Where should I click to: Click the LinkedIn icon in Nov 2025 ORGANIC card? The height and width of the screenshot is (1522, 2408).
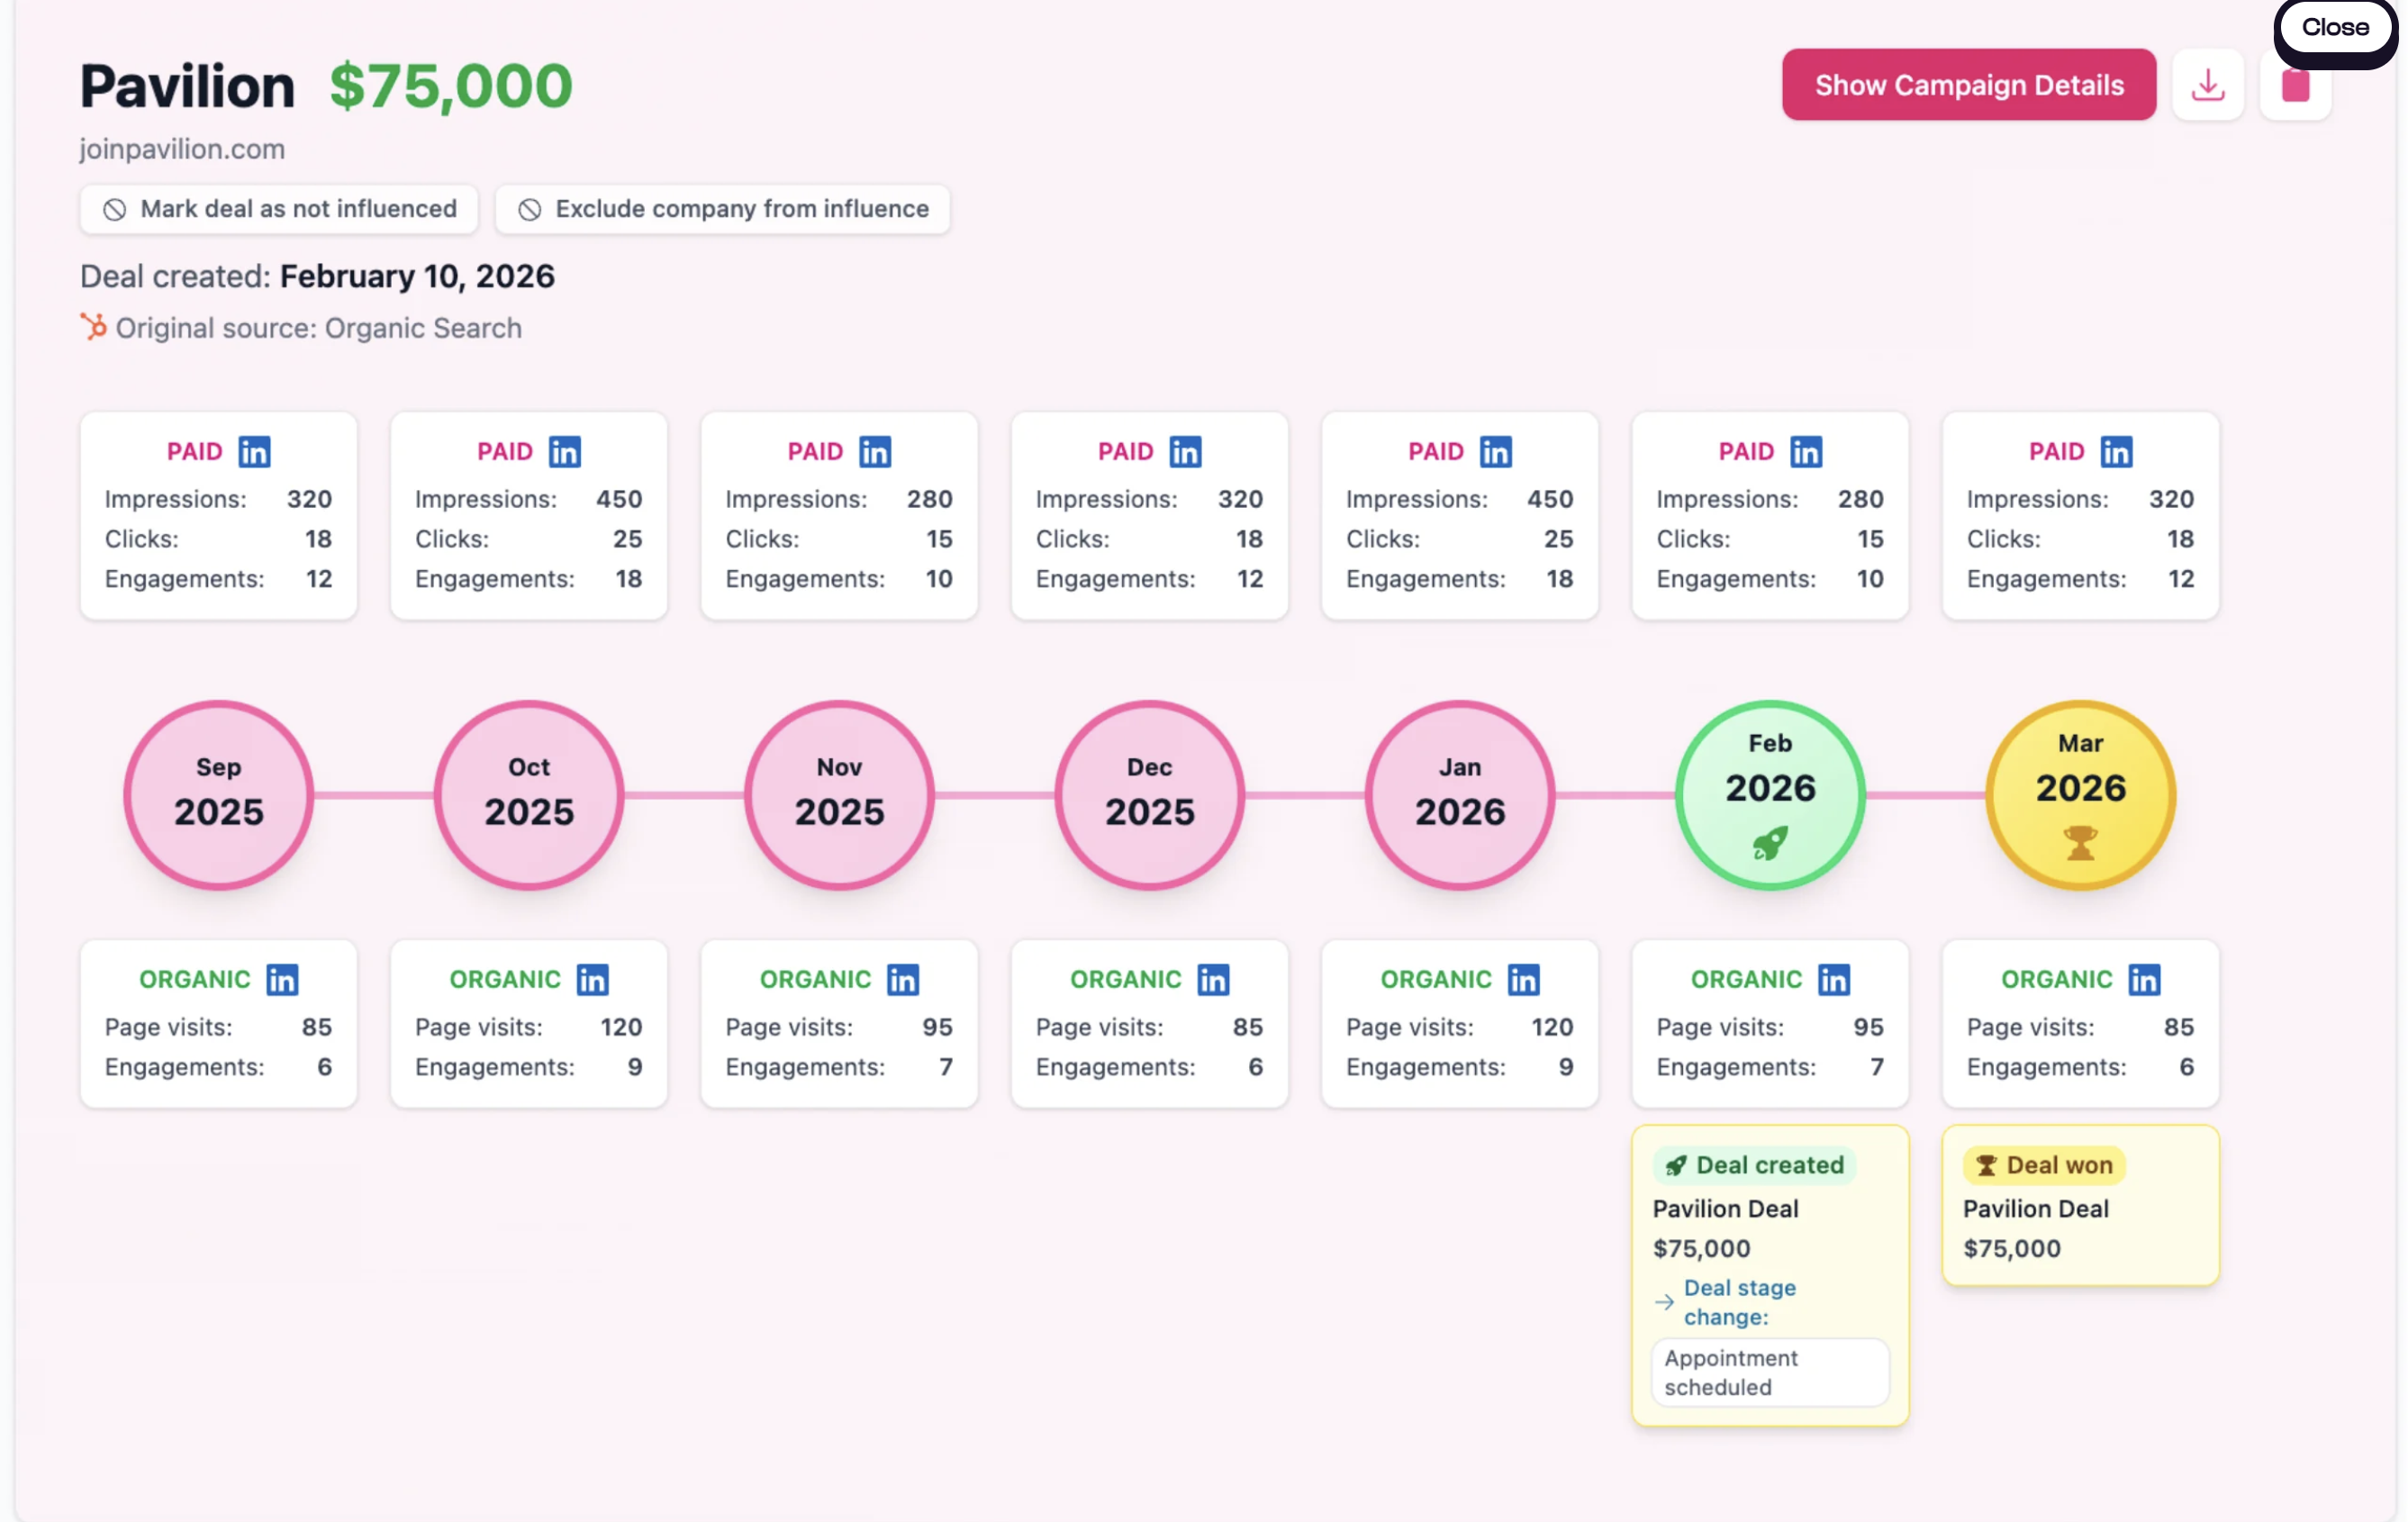903,980
